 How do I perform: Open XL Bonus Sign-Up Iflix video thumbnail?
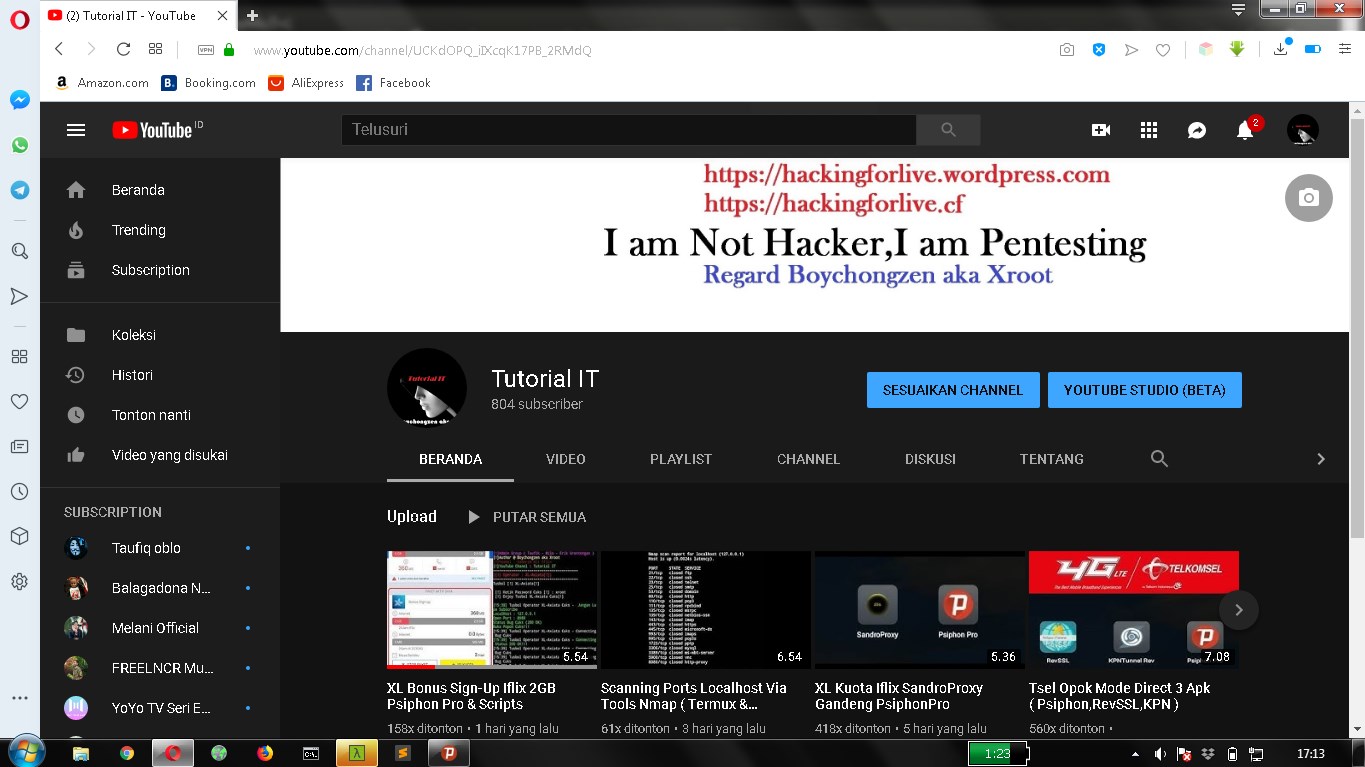pos(492,610)
